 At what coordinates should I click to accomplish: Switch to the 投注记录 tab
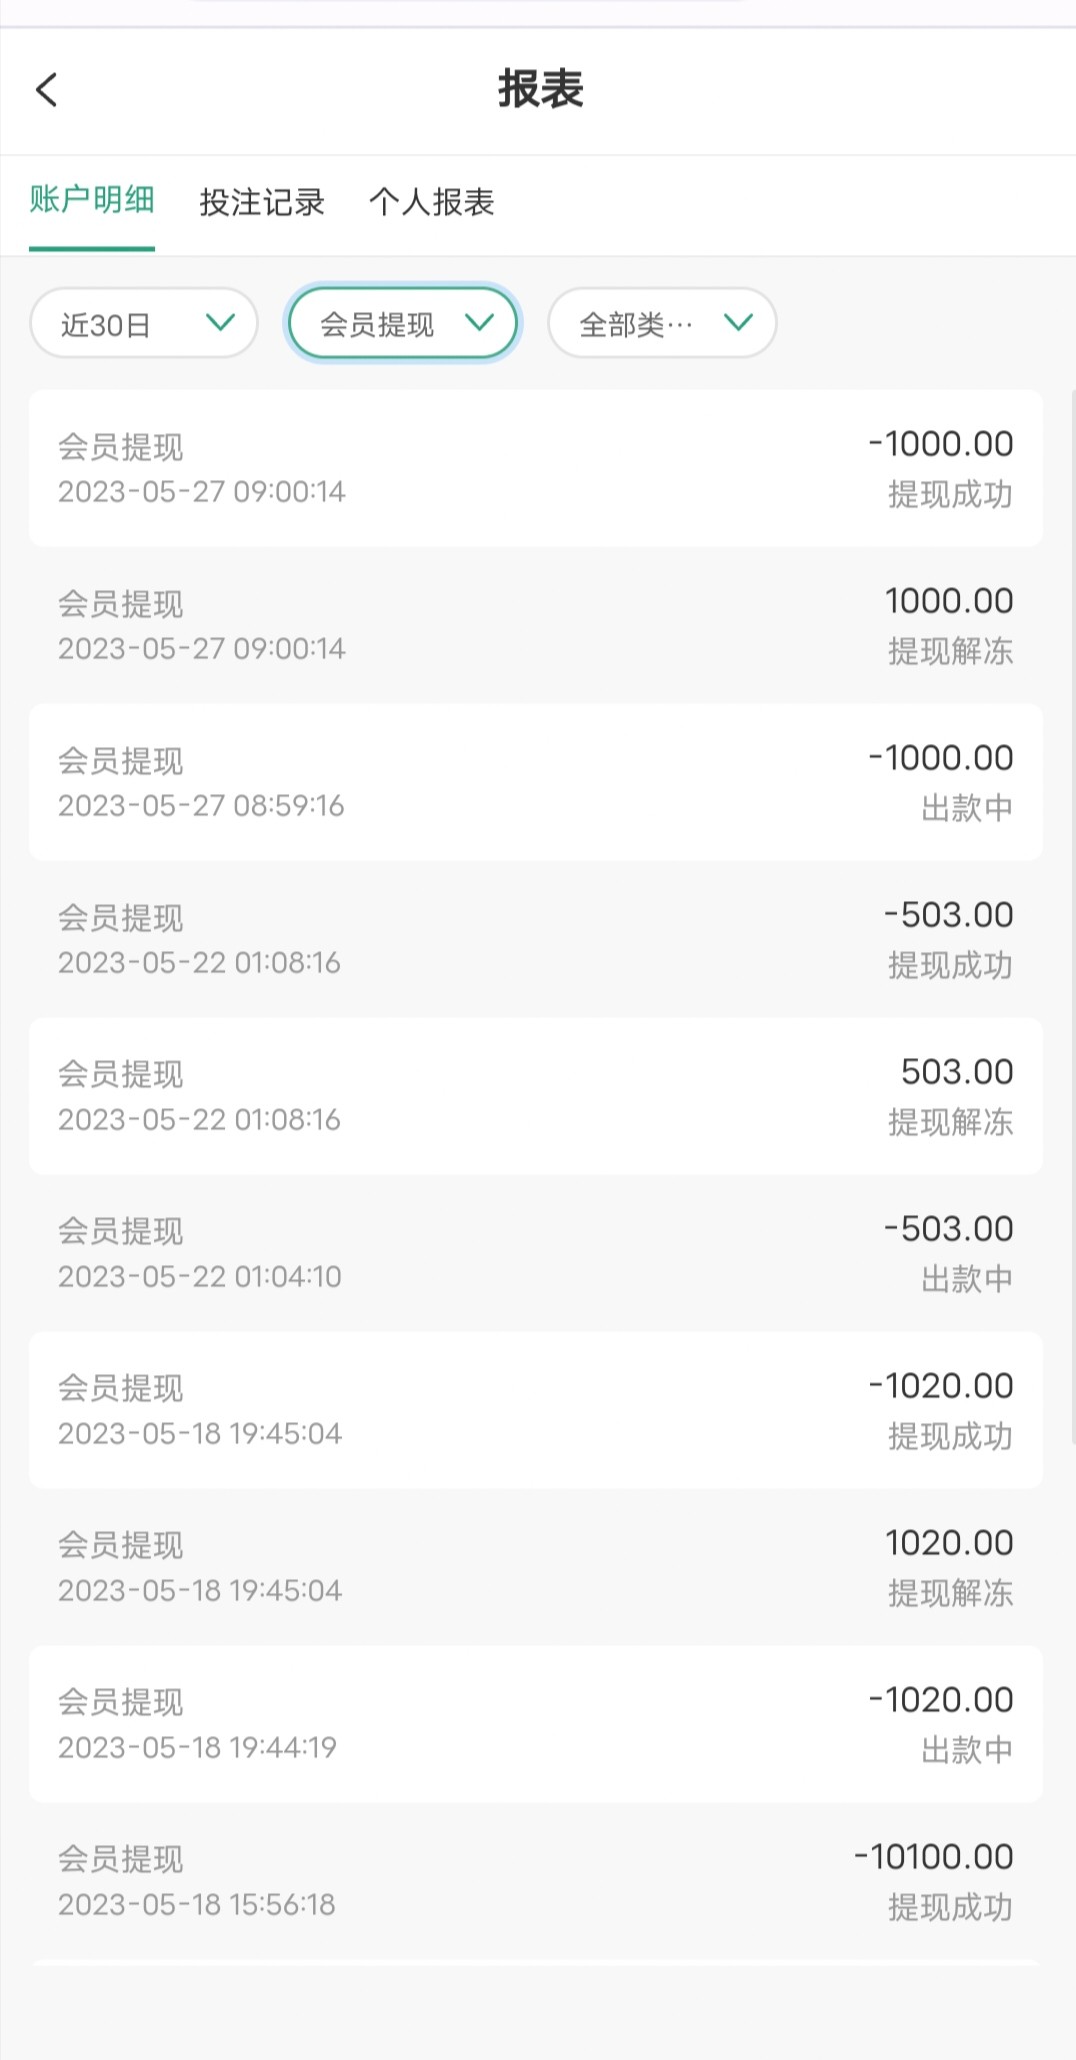coord(262,202)
